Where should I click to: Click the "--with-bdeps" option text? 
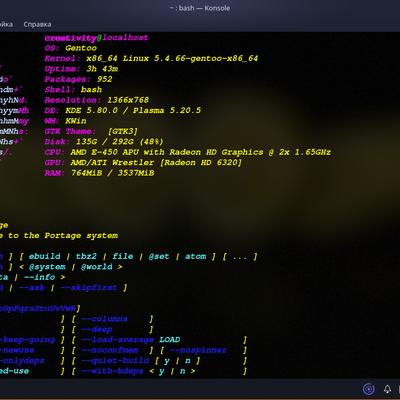coord(112,371)
